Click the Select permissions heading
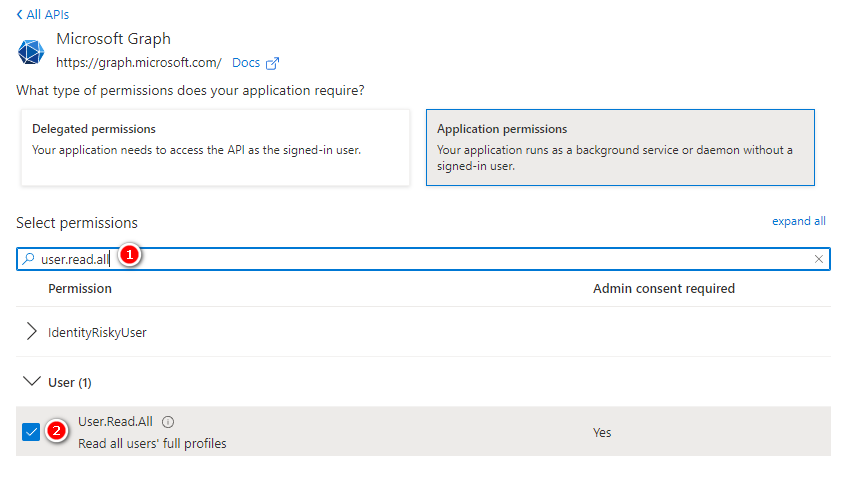The height and width of the screenshot is (478, 847). point(77,223)
